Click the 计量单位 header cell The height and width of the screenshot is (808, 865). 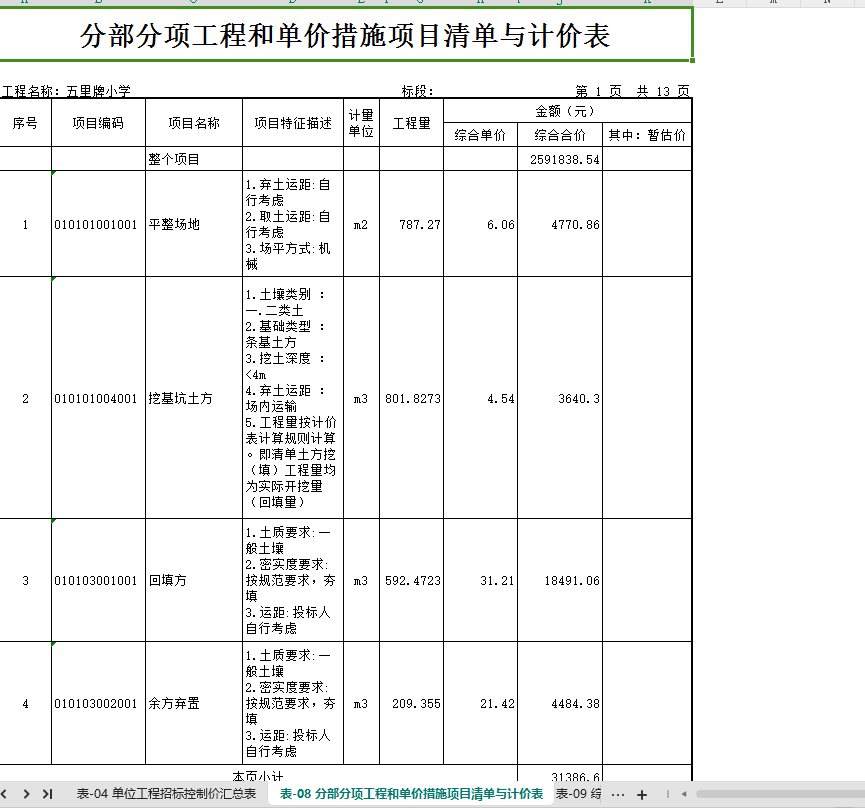[x=361, y=123]
